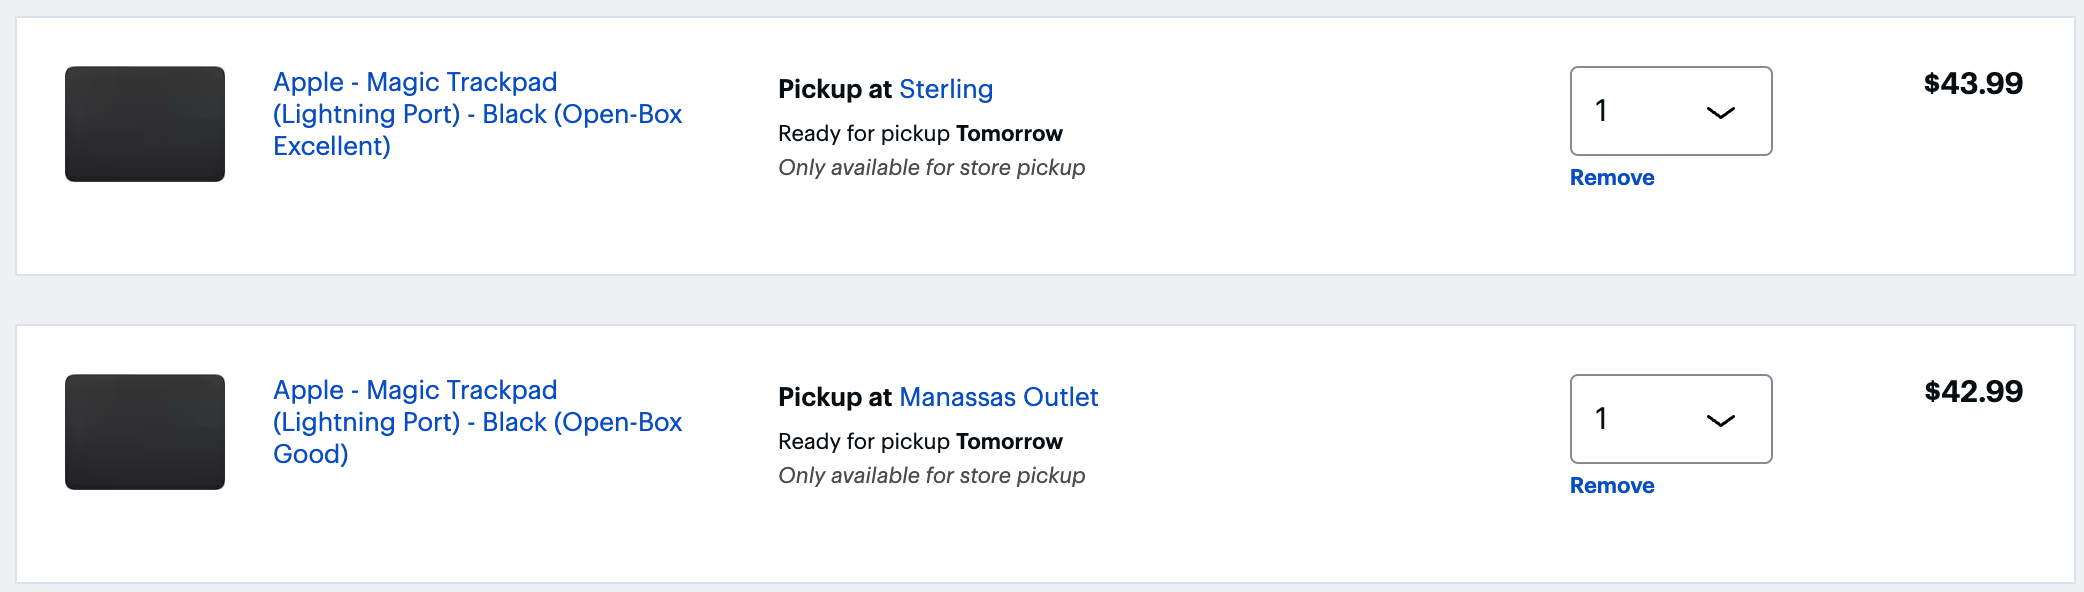Click "Pickup at" label beside Manassas Outlet
Viewport: 2084px width, 592px height.
834,397
